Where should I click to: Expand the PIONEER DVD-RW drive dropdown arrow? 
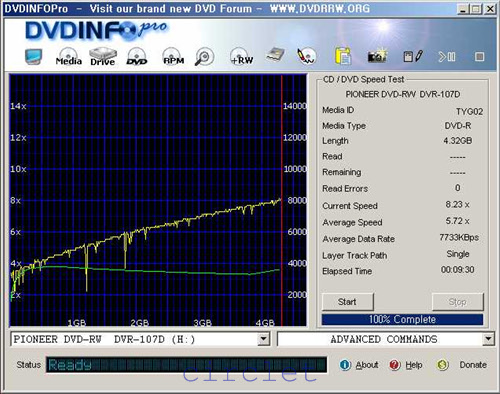pos(263,339)
